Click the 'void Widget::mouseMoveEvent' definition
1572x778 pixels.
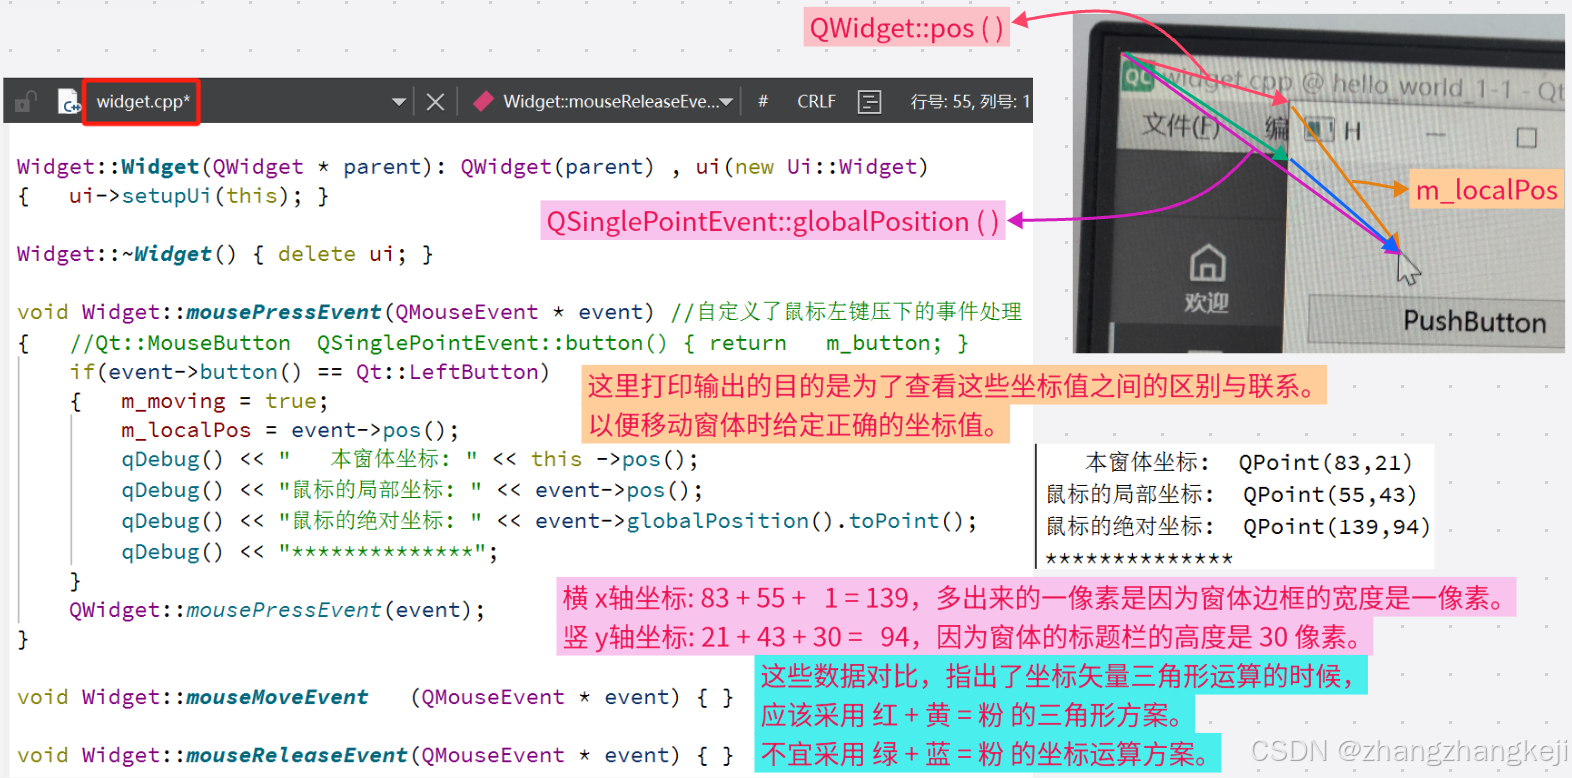click(375, 697)
